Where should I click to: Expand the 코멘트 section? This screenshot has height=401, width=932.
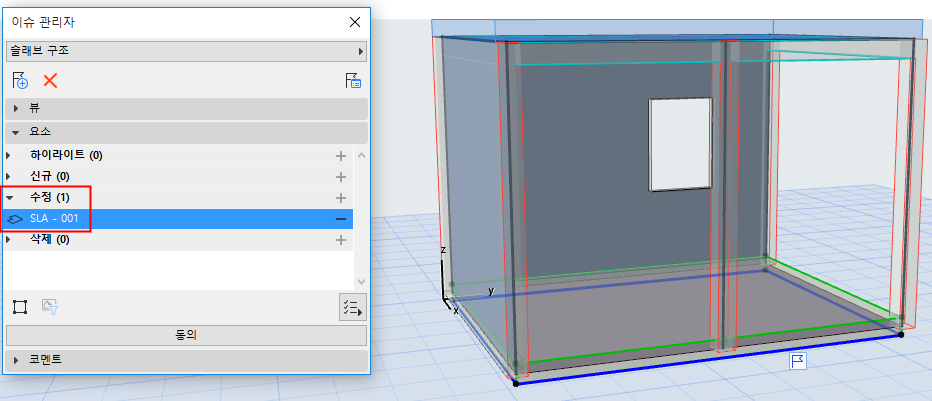(16, 358)
